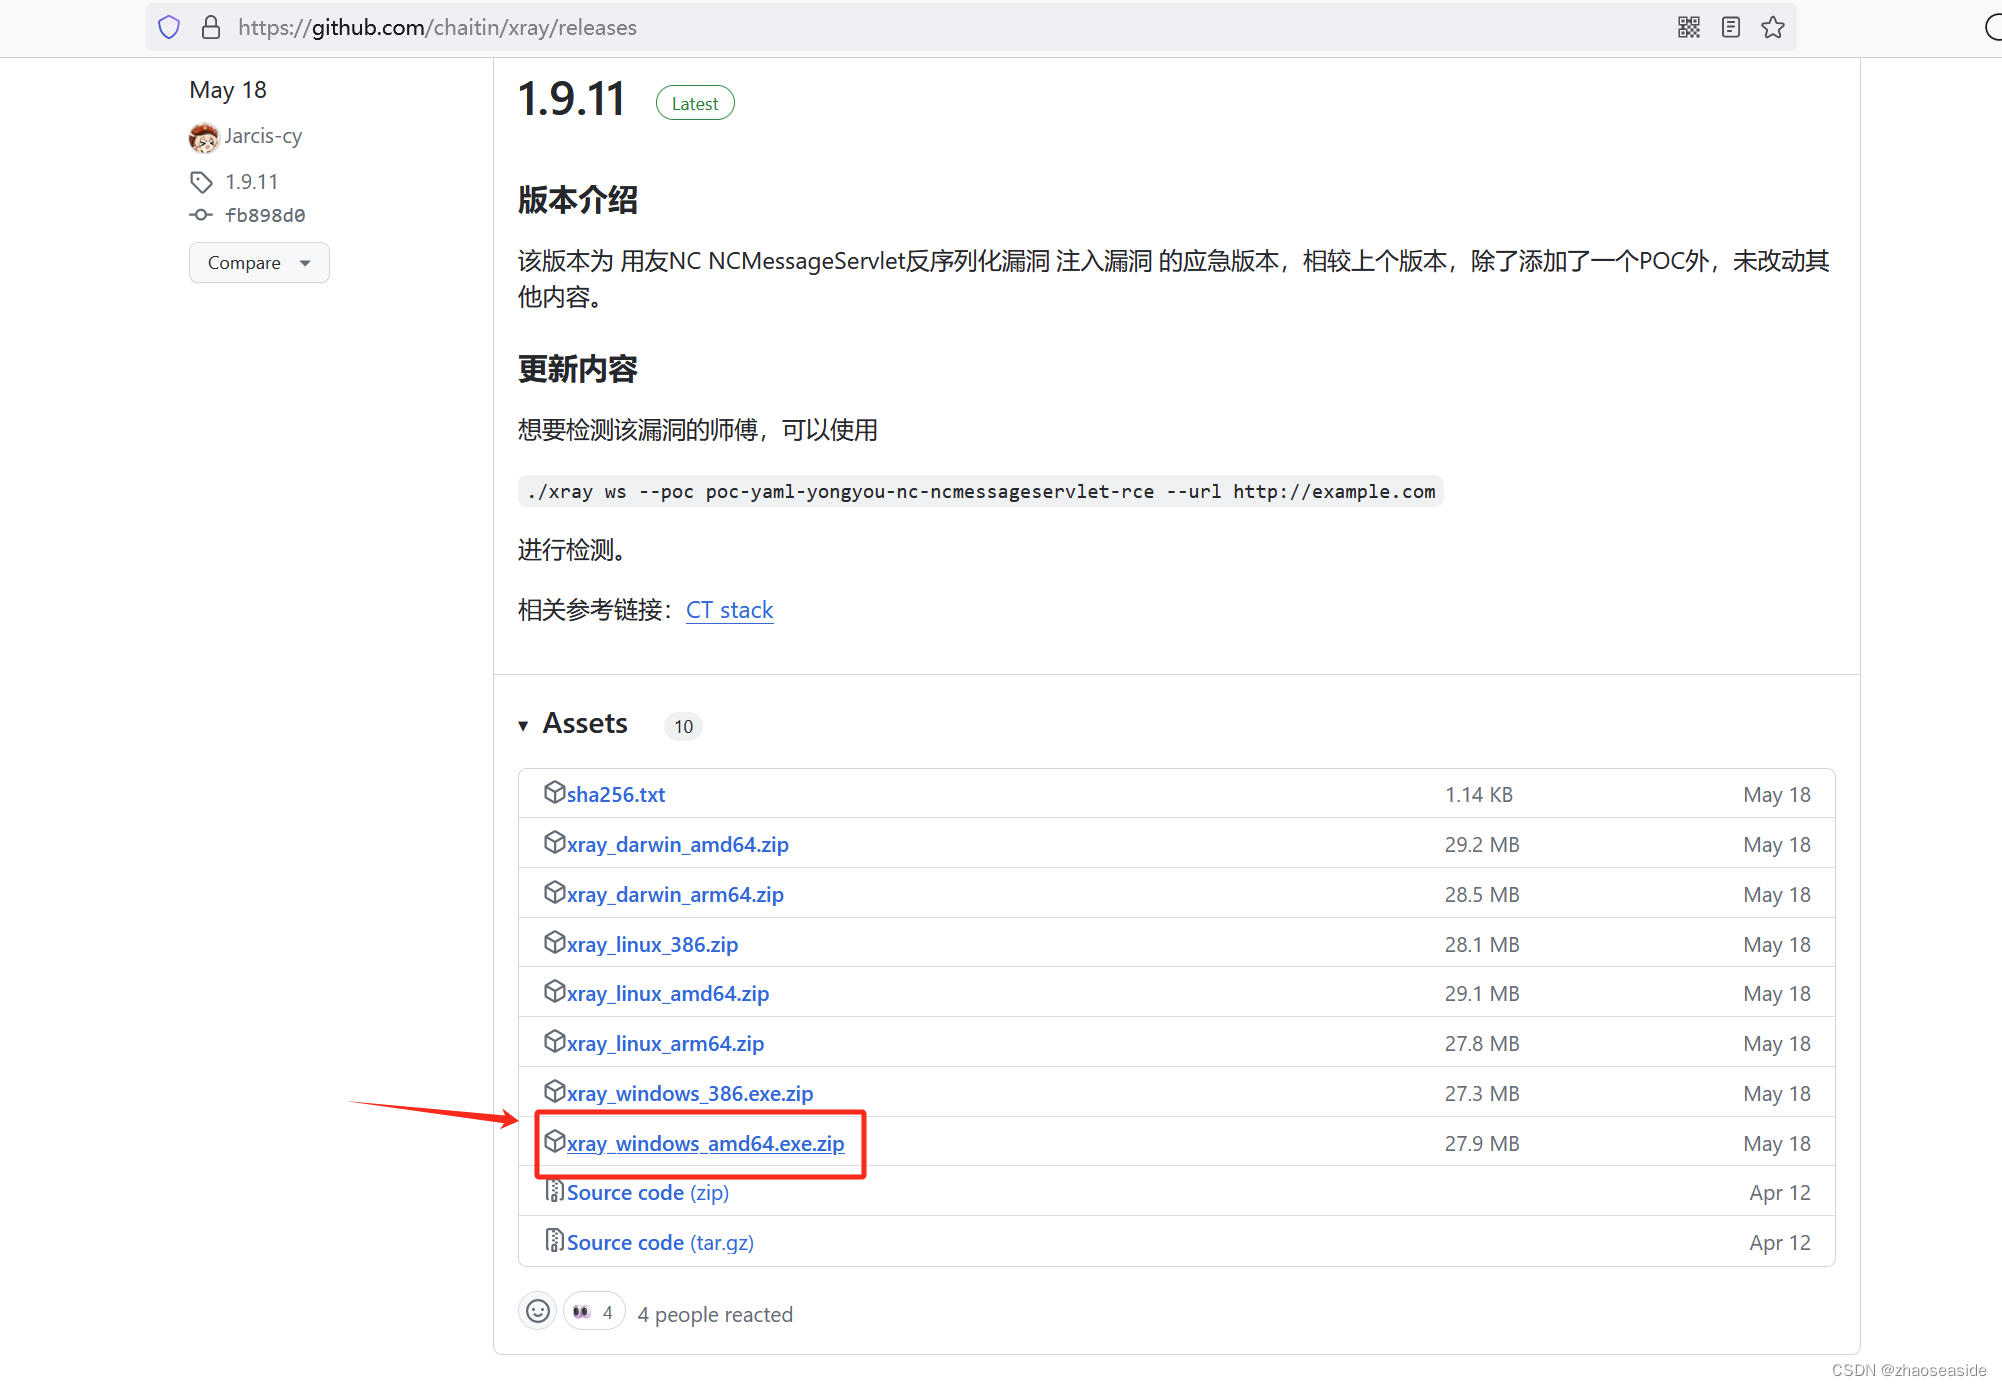Select the xray ws command code snippet

[981, 492]
